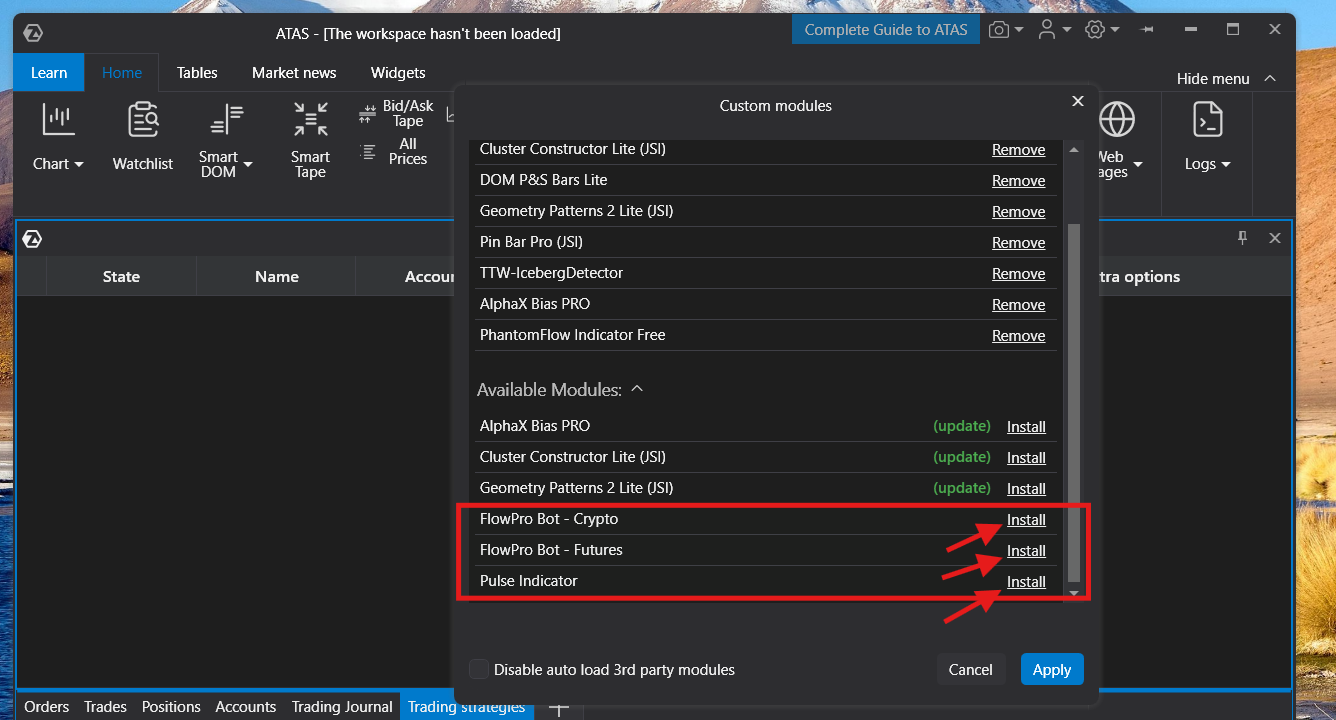1336x720 pixels.
Task: Open the Smart Tape icon
Action: [x=310, y=120]
